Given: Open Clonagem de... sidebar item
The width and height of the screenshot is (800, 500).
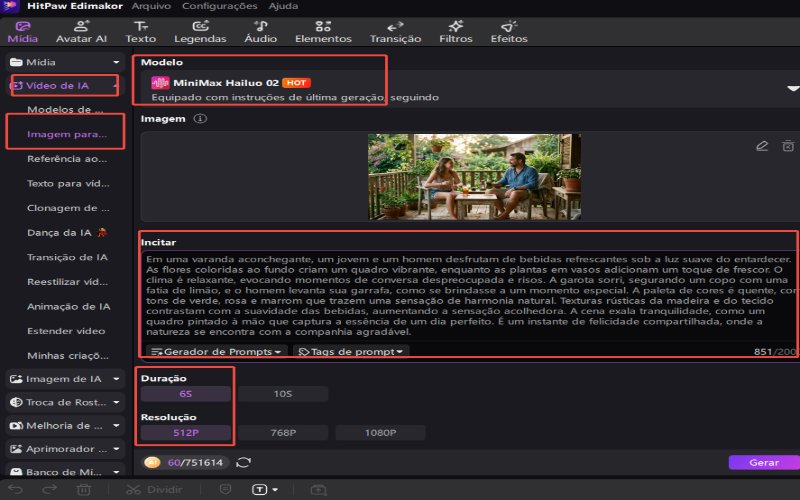Looking at the screenshot, I should pos(68,208).
